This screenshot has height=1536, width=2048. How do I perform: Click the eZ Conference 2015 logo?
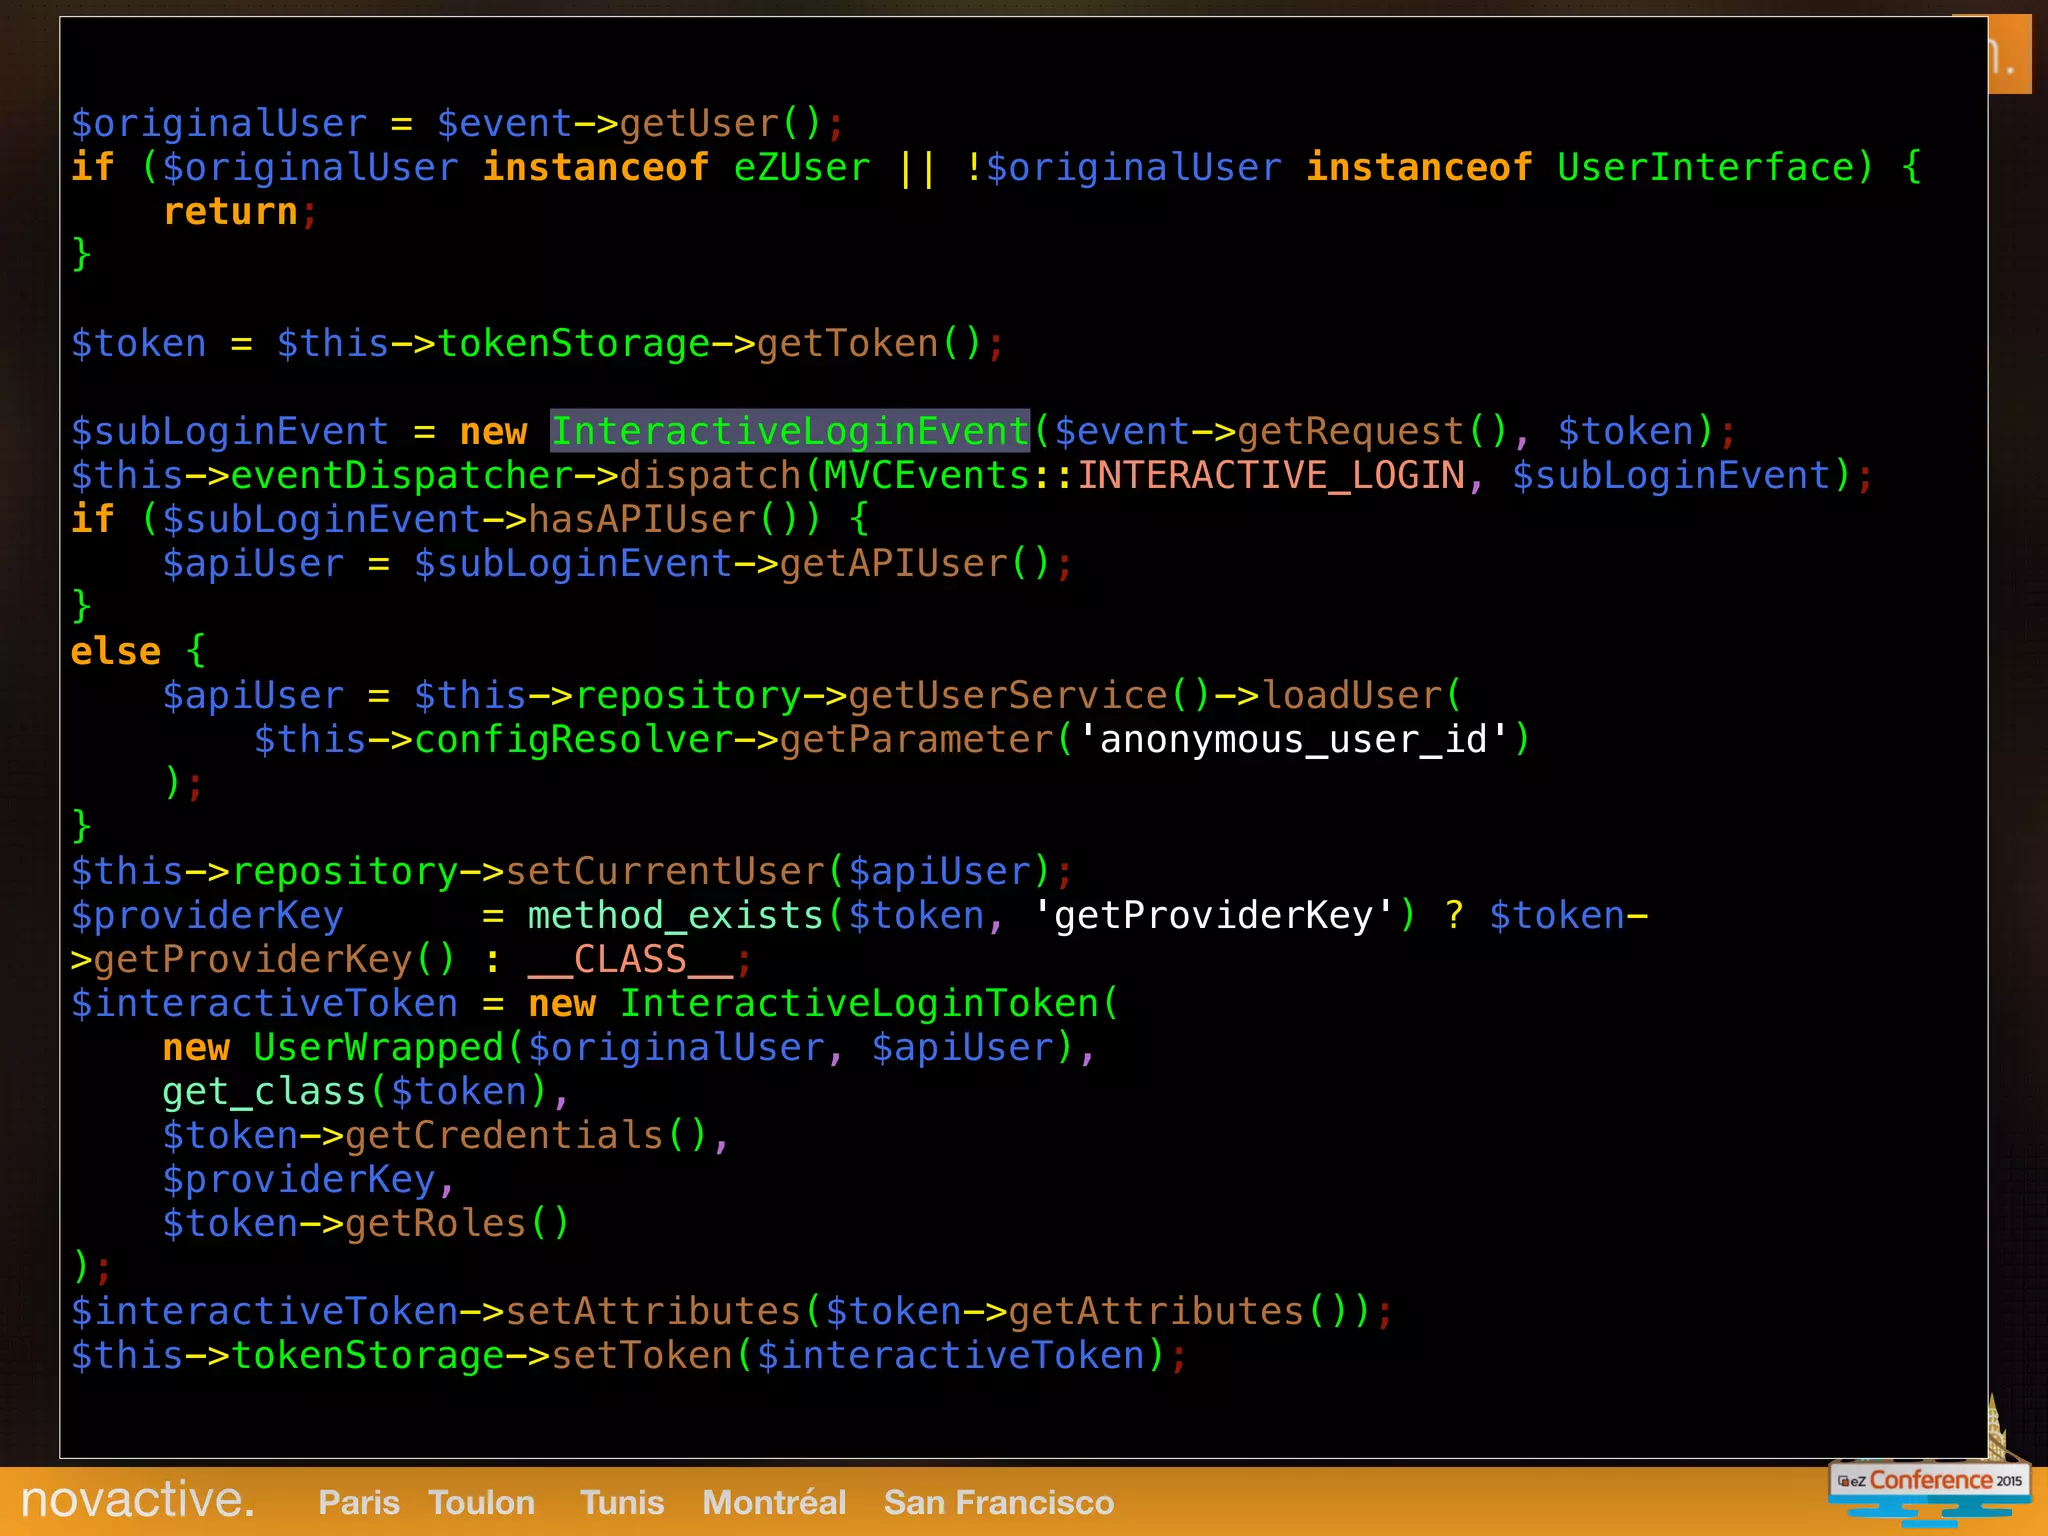1929,1481
